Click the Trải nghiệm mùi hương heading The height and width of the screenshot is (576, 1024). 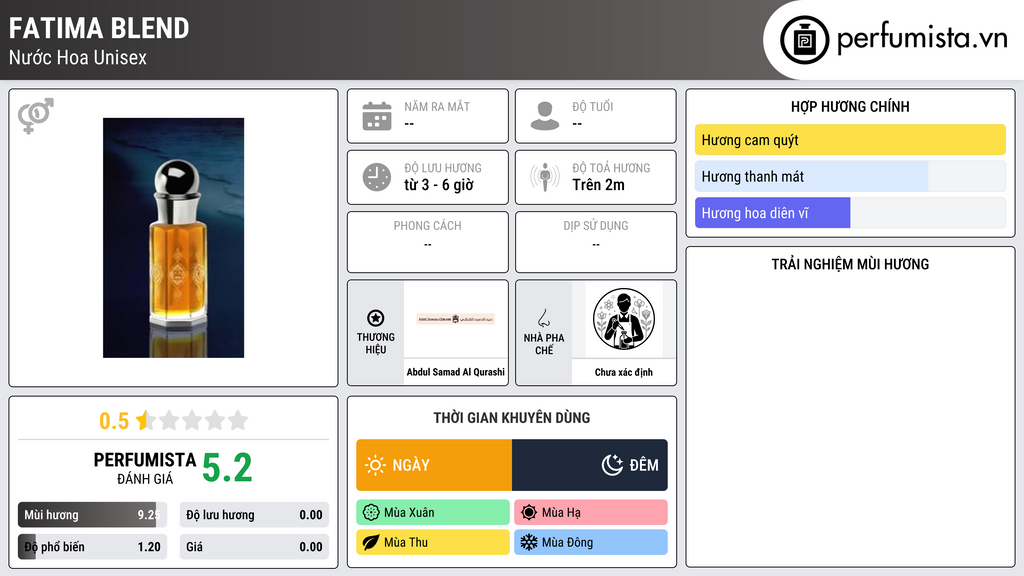850,264
